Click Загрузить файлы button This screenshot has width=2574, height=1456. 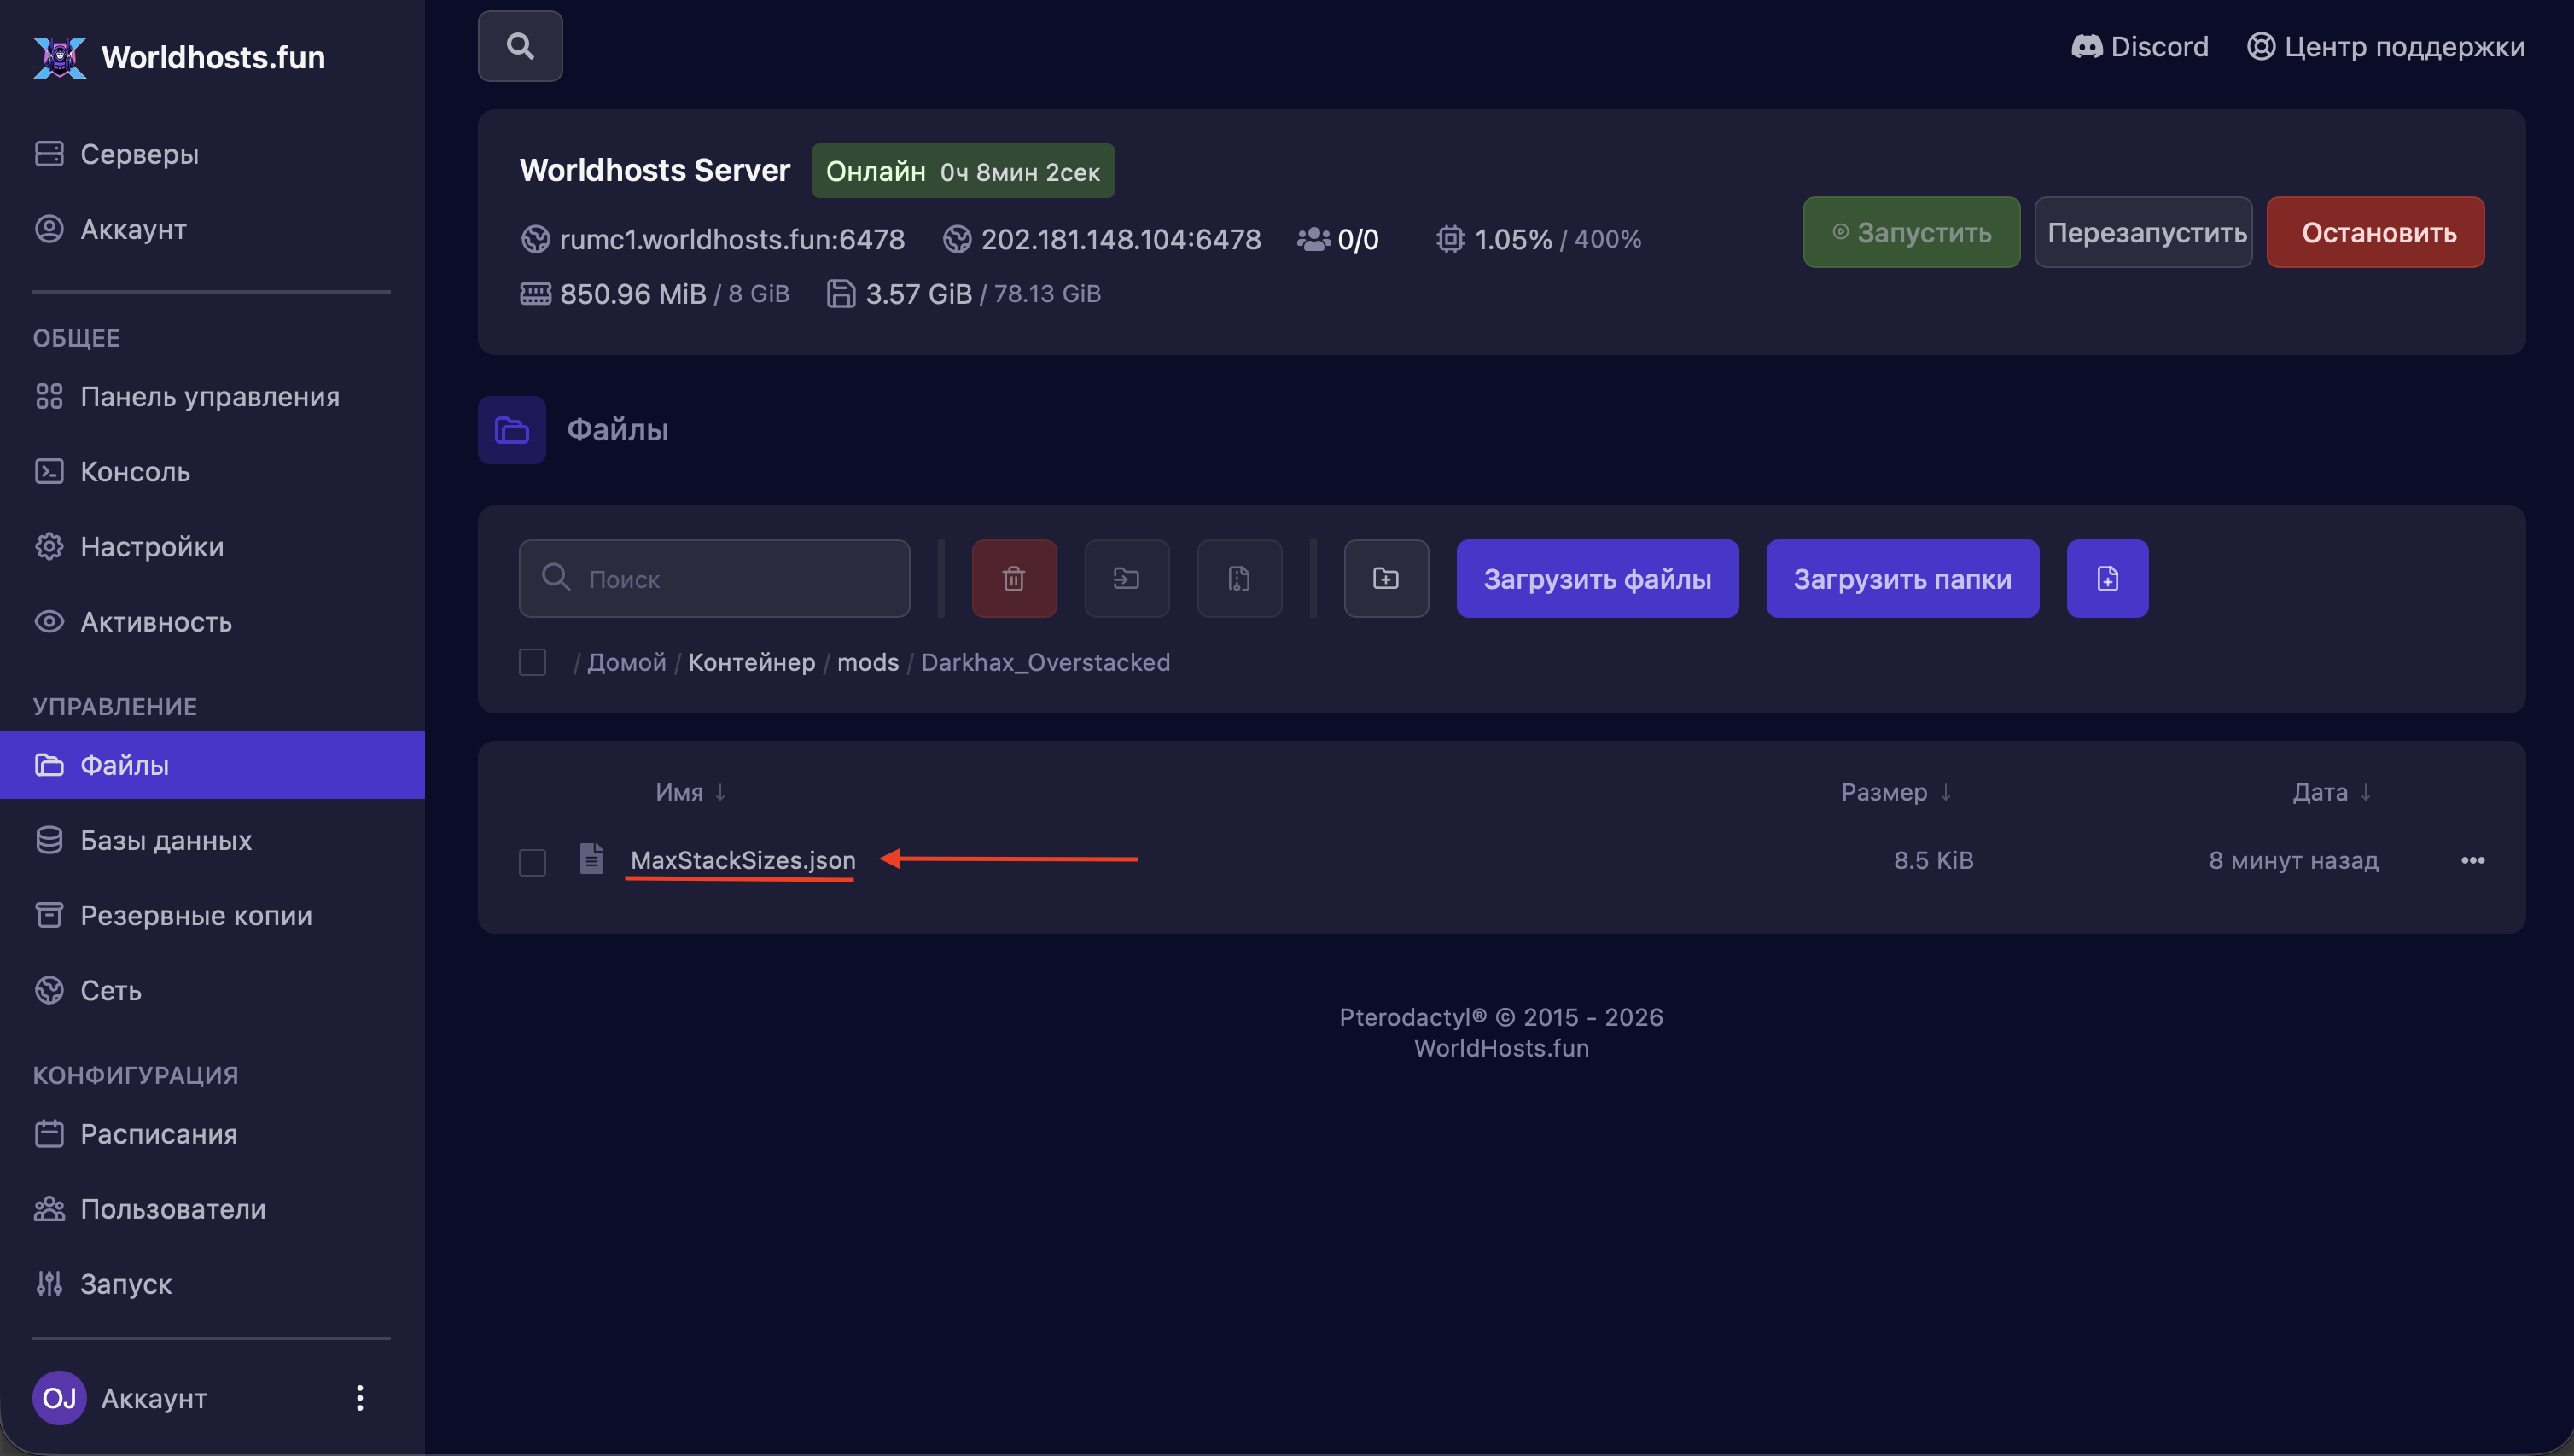pos(1597,578)
